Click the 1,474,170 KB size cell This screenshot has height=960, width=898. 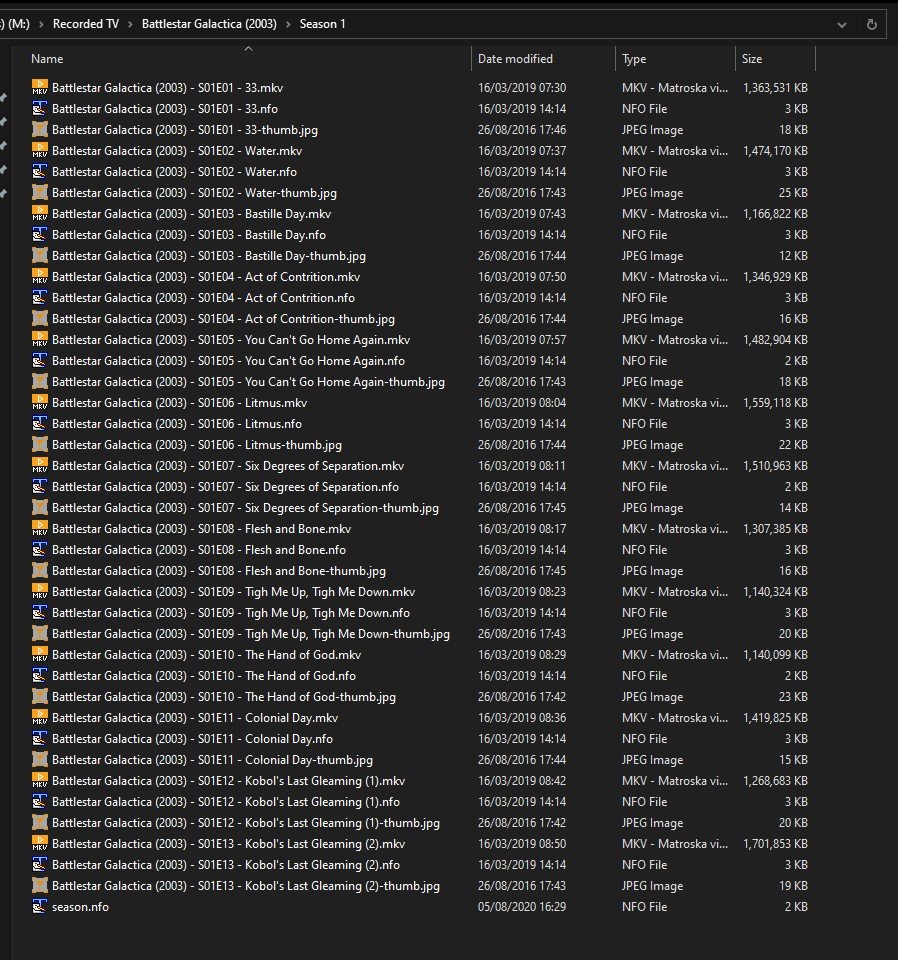pyautogui.click(x=775, y=151)
